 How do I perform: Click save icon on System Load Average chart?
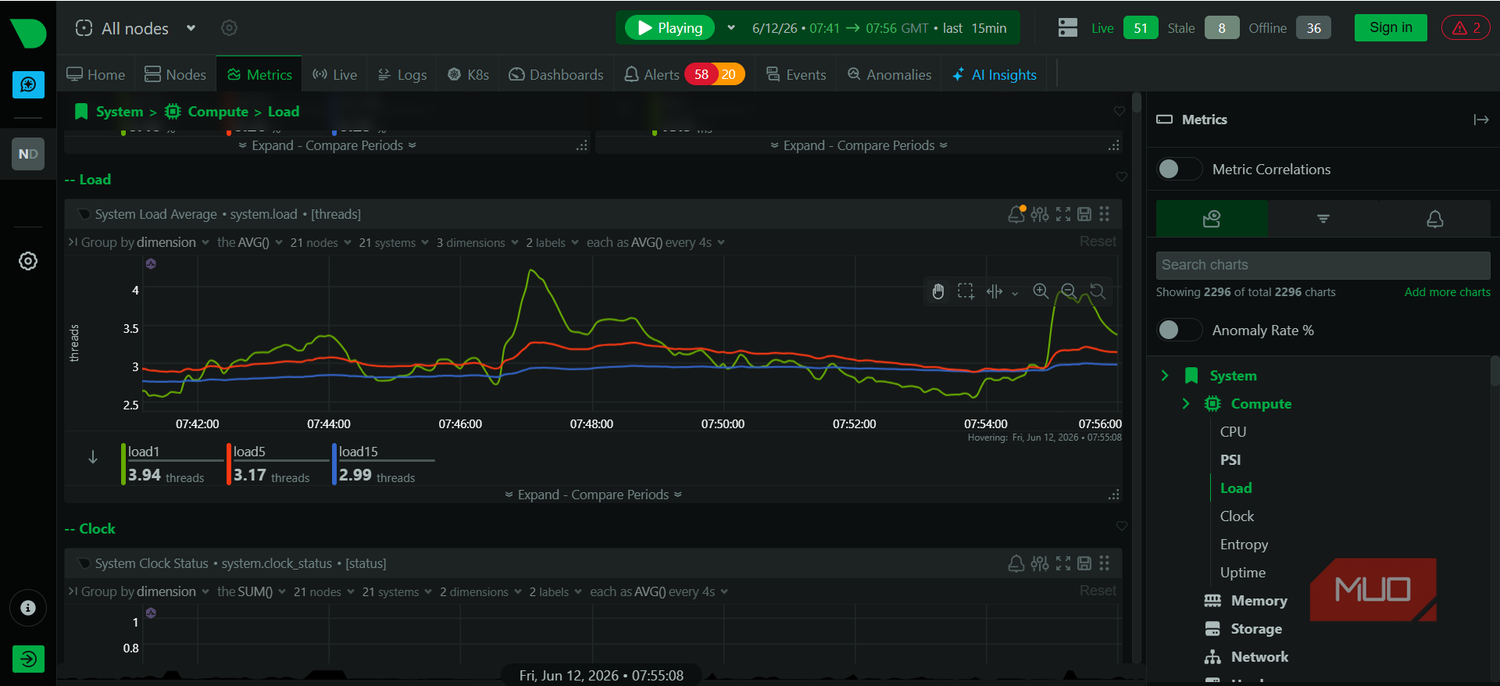click(1084, 214)
